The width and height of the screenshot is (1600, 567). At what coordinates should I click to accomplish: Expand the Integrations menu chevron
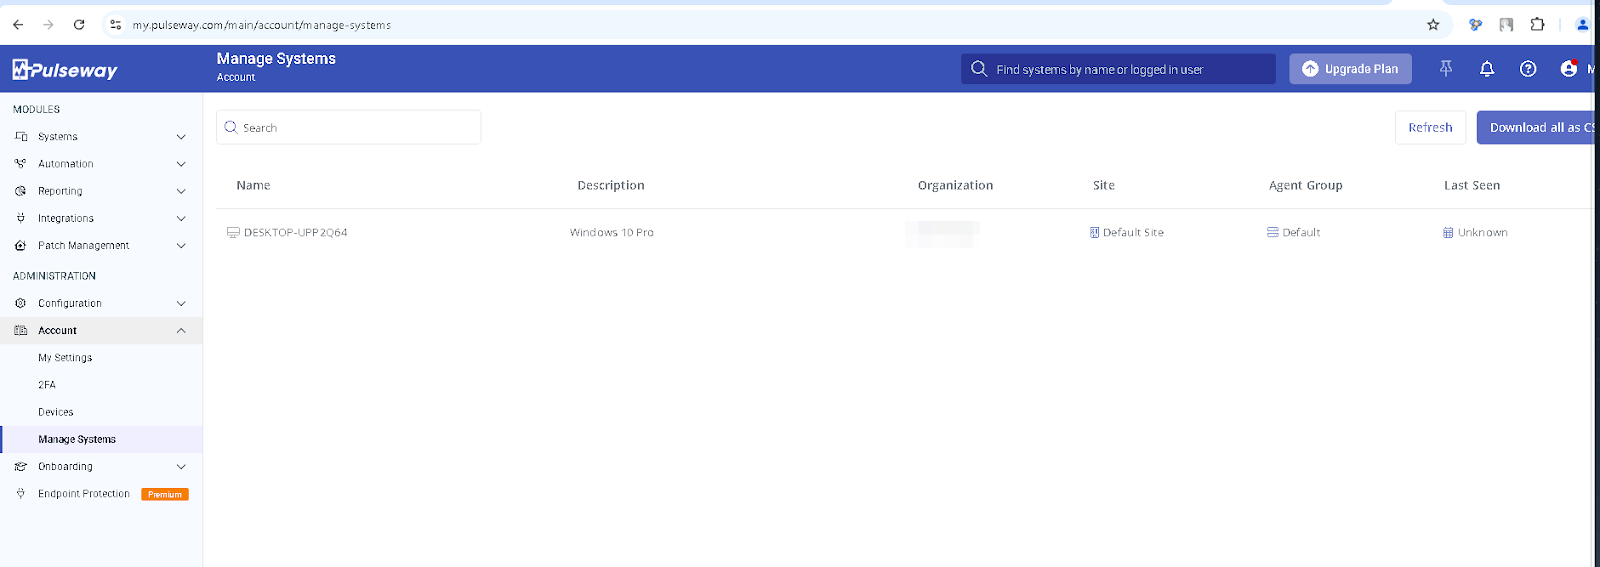[x=181, y=218]
